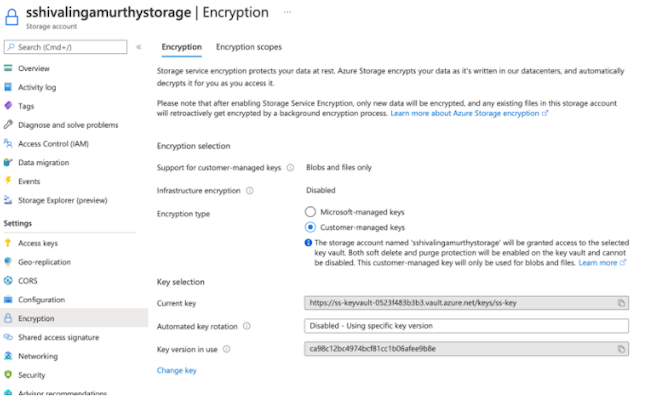Open Geo-replication settings
This screenshot has height=399, width=650.
(x=44, y=262)
